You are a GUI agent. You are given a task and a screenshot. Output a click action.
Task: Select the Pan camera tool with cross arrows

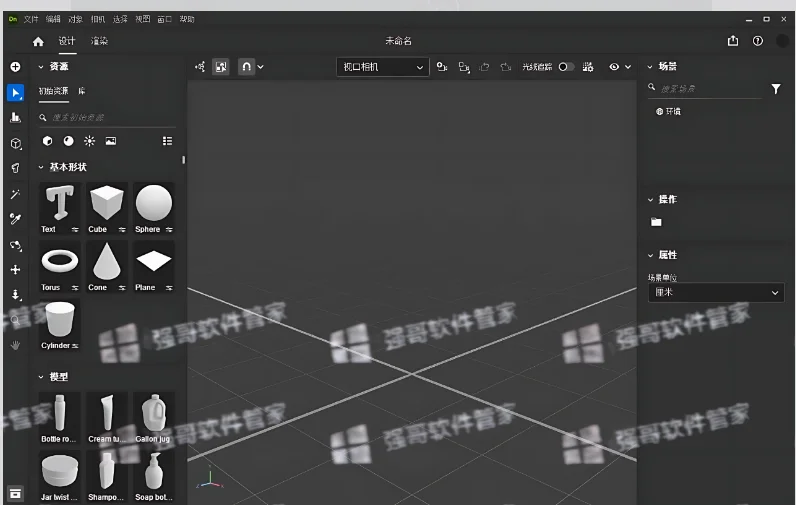tap(15, 270)
